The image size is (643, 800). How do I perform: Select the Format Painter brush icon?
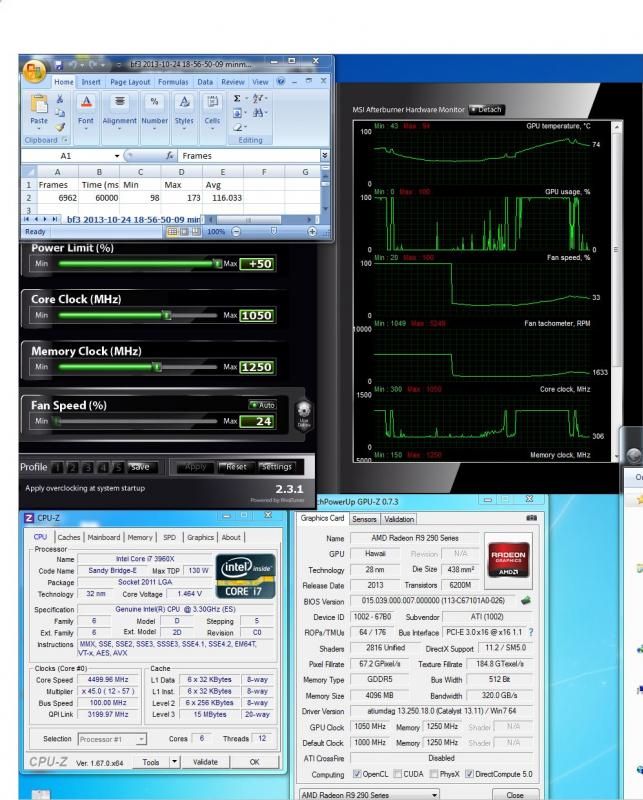pos(60,127)
